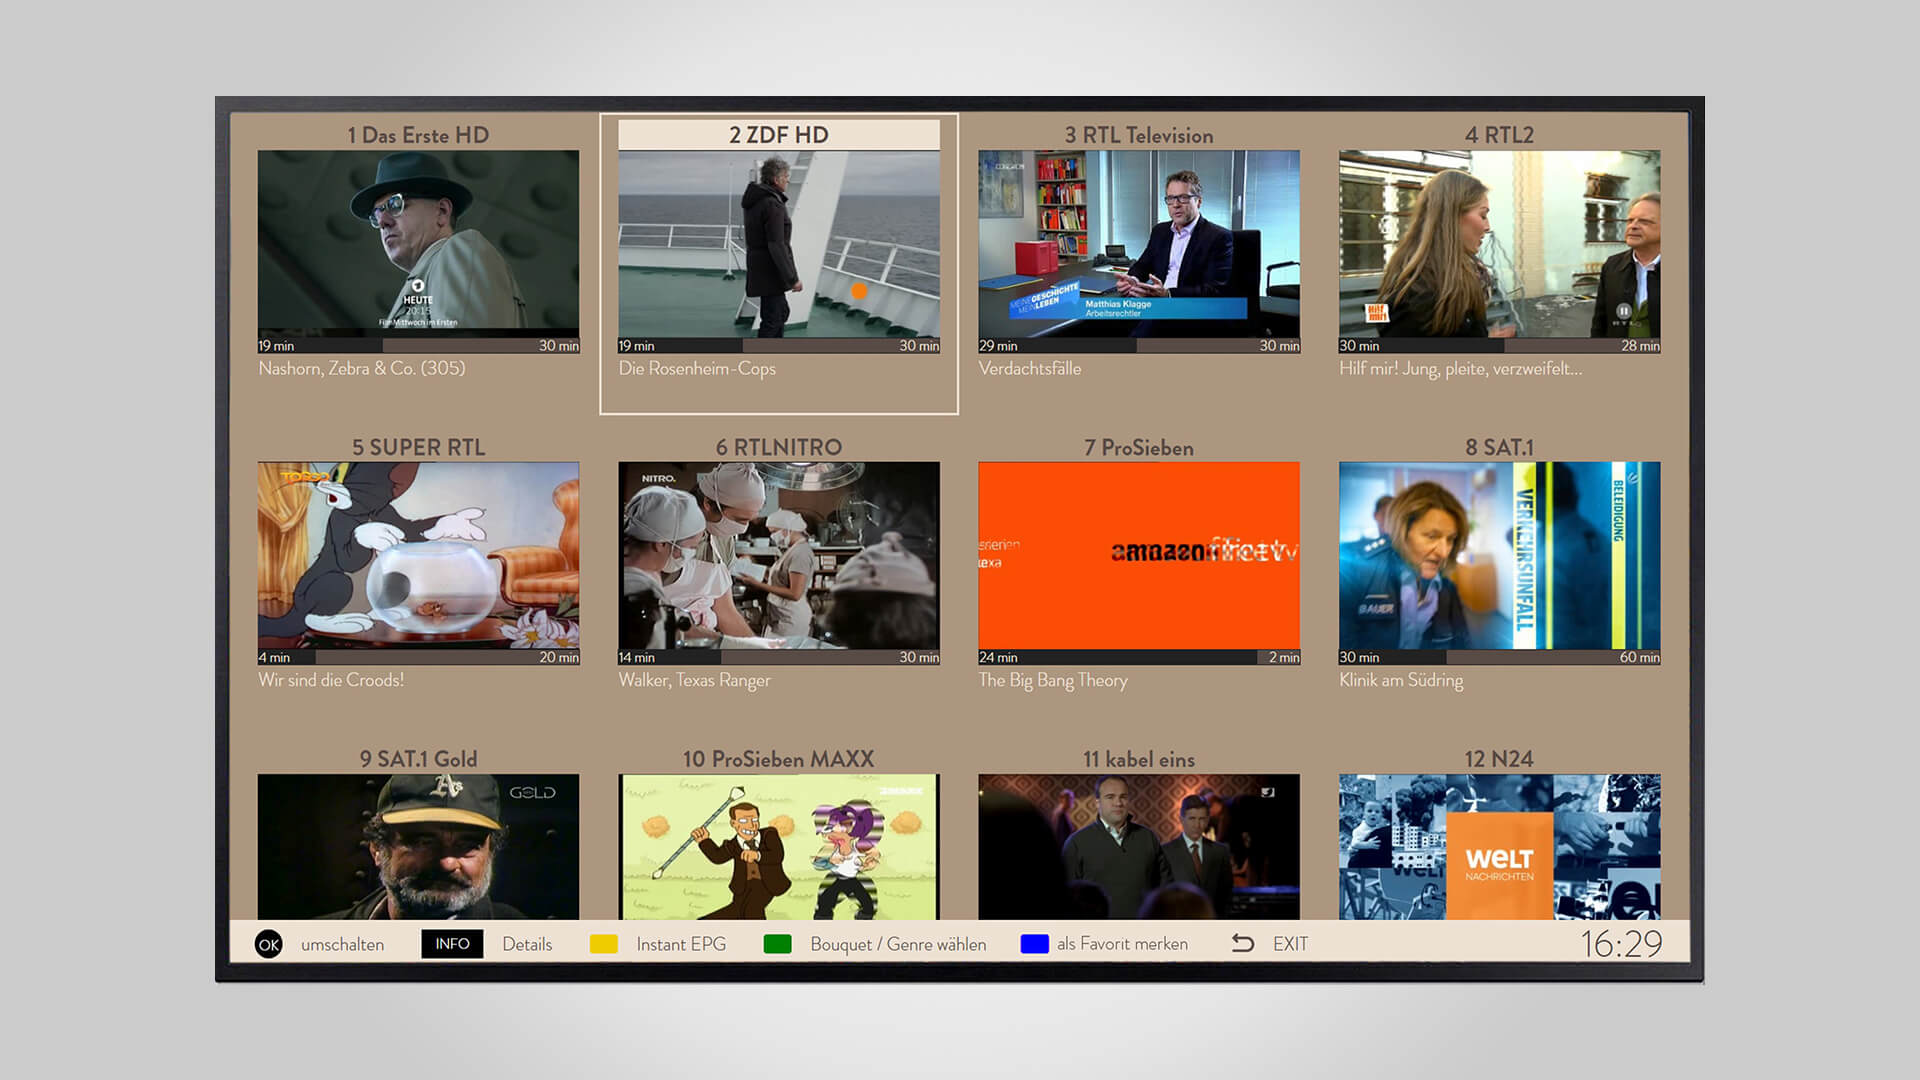This screenshot has height=1080, width=1920.
Task: Click the EXIT label in the bottom bar
Action: pos(1292,942)
